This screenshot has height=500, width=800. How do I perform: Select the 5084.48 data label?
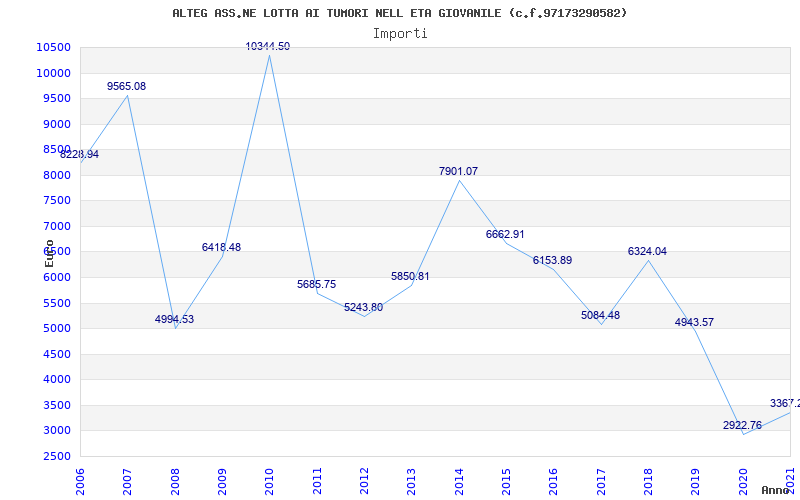tap(601, 315)
